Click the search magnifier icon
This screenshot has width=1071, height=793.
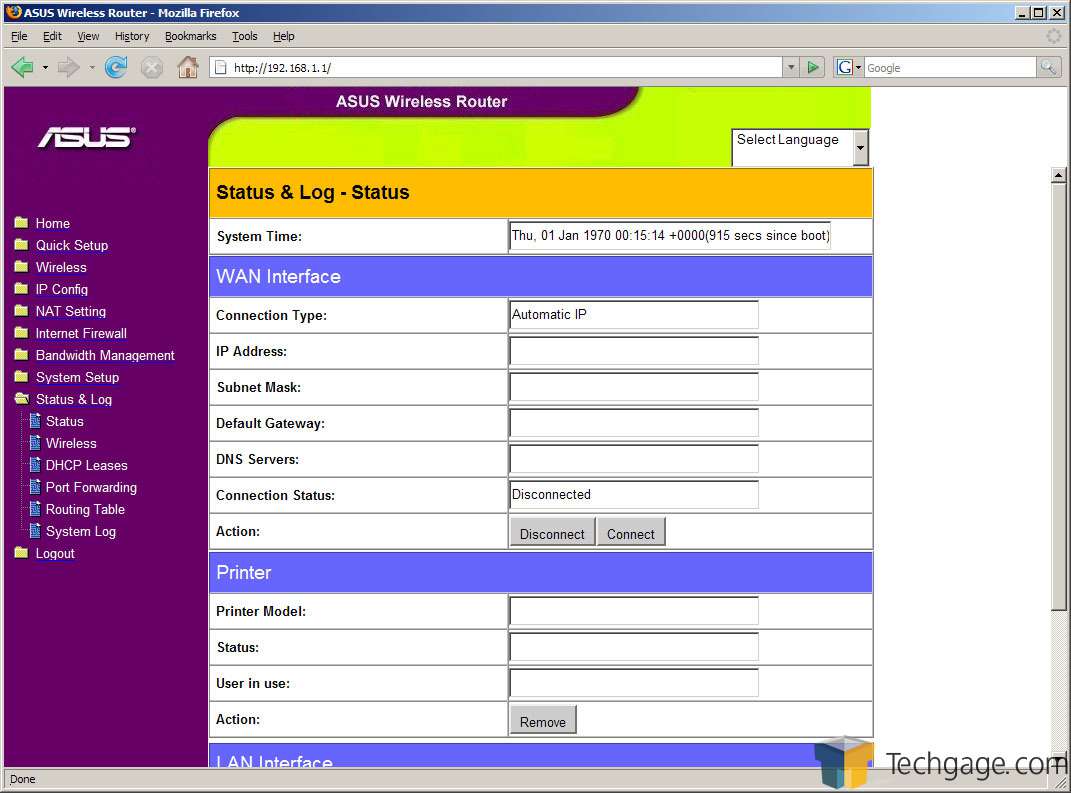[x=1048, y=67]
